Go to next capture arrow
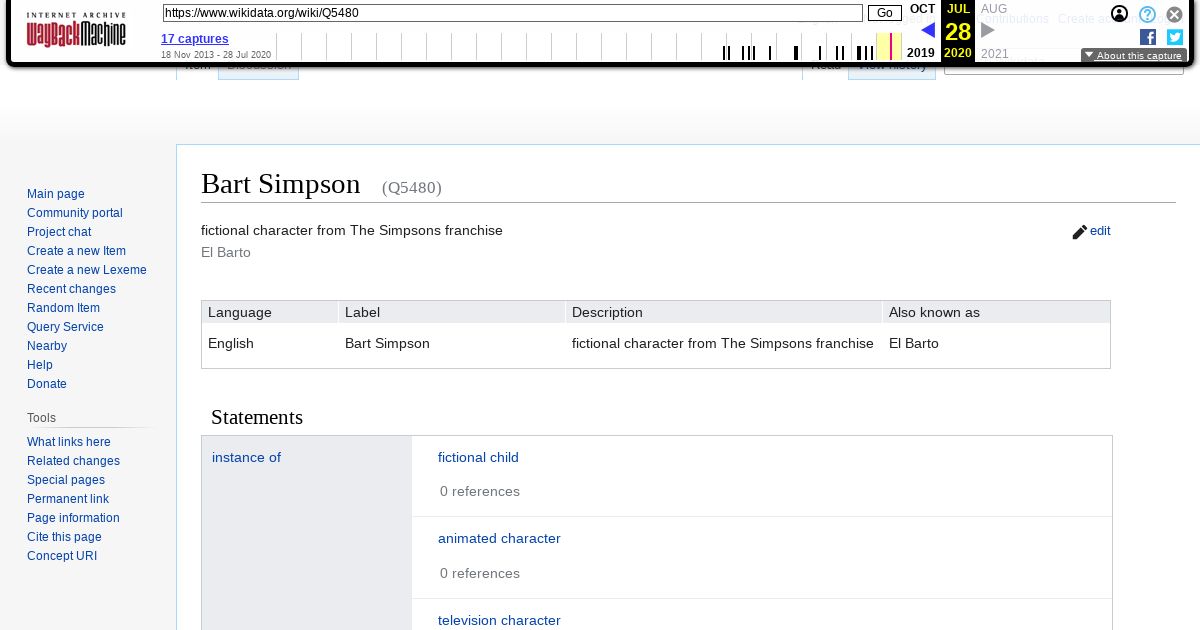Image resolution: width=1200 pixels, height=630 pixels. (988, 30)
